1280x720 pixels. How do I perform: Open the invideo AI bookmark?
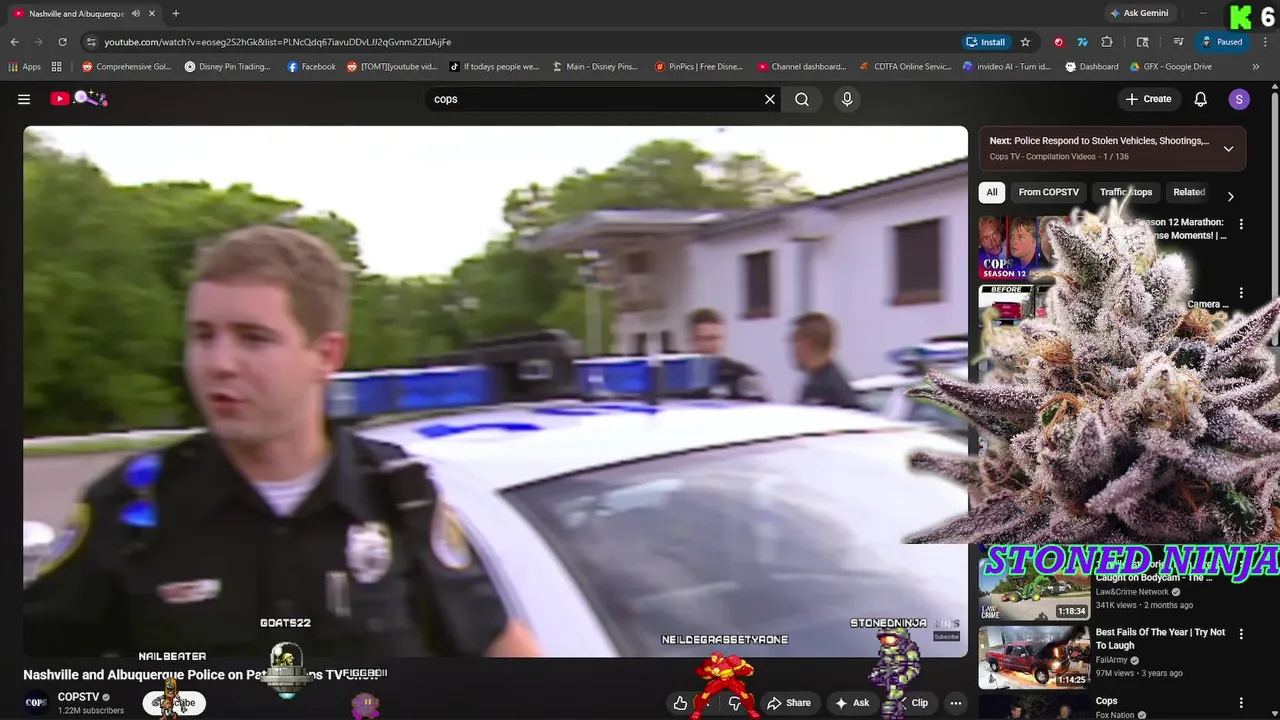click(x=1007, y=67)
